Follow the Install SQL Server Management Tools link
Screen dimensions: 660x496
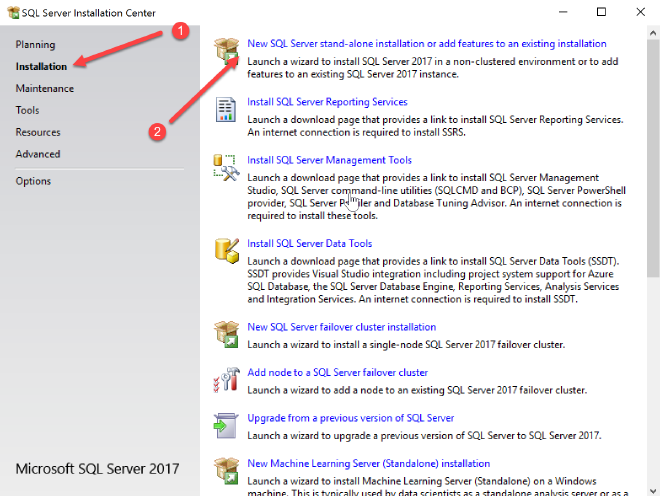tap(329, 160)
